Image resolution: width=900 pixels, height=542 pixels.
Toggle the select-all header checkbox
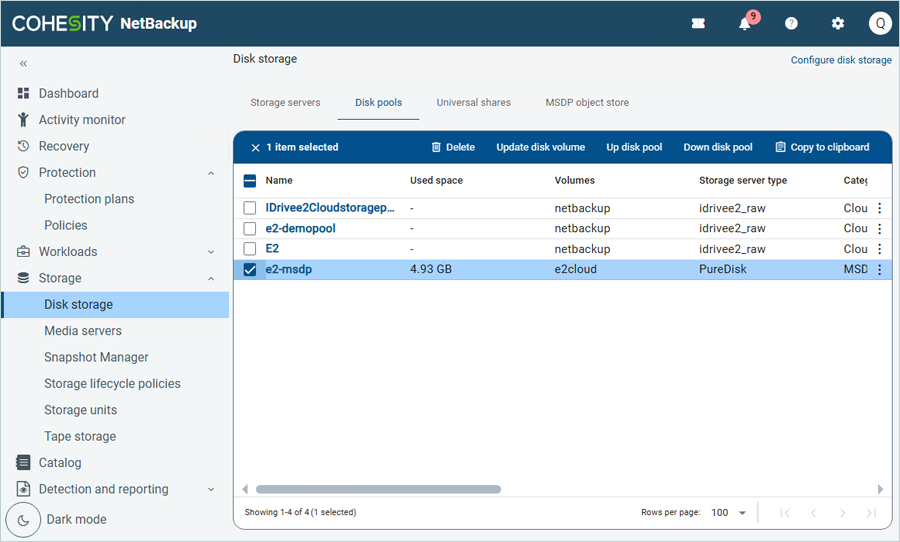point(250,181)
